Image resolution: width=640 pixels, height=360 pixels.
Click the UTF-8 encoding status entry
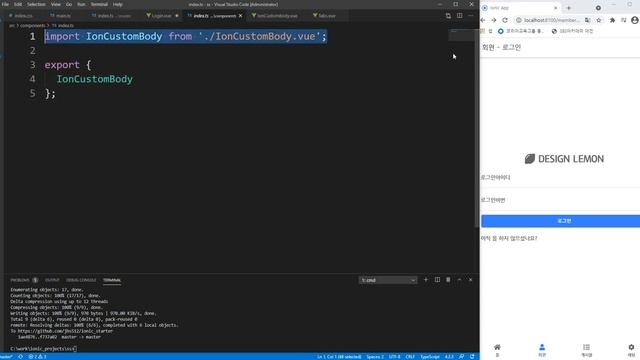394,356
